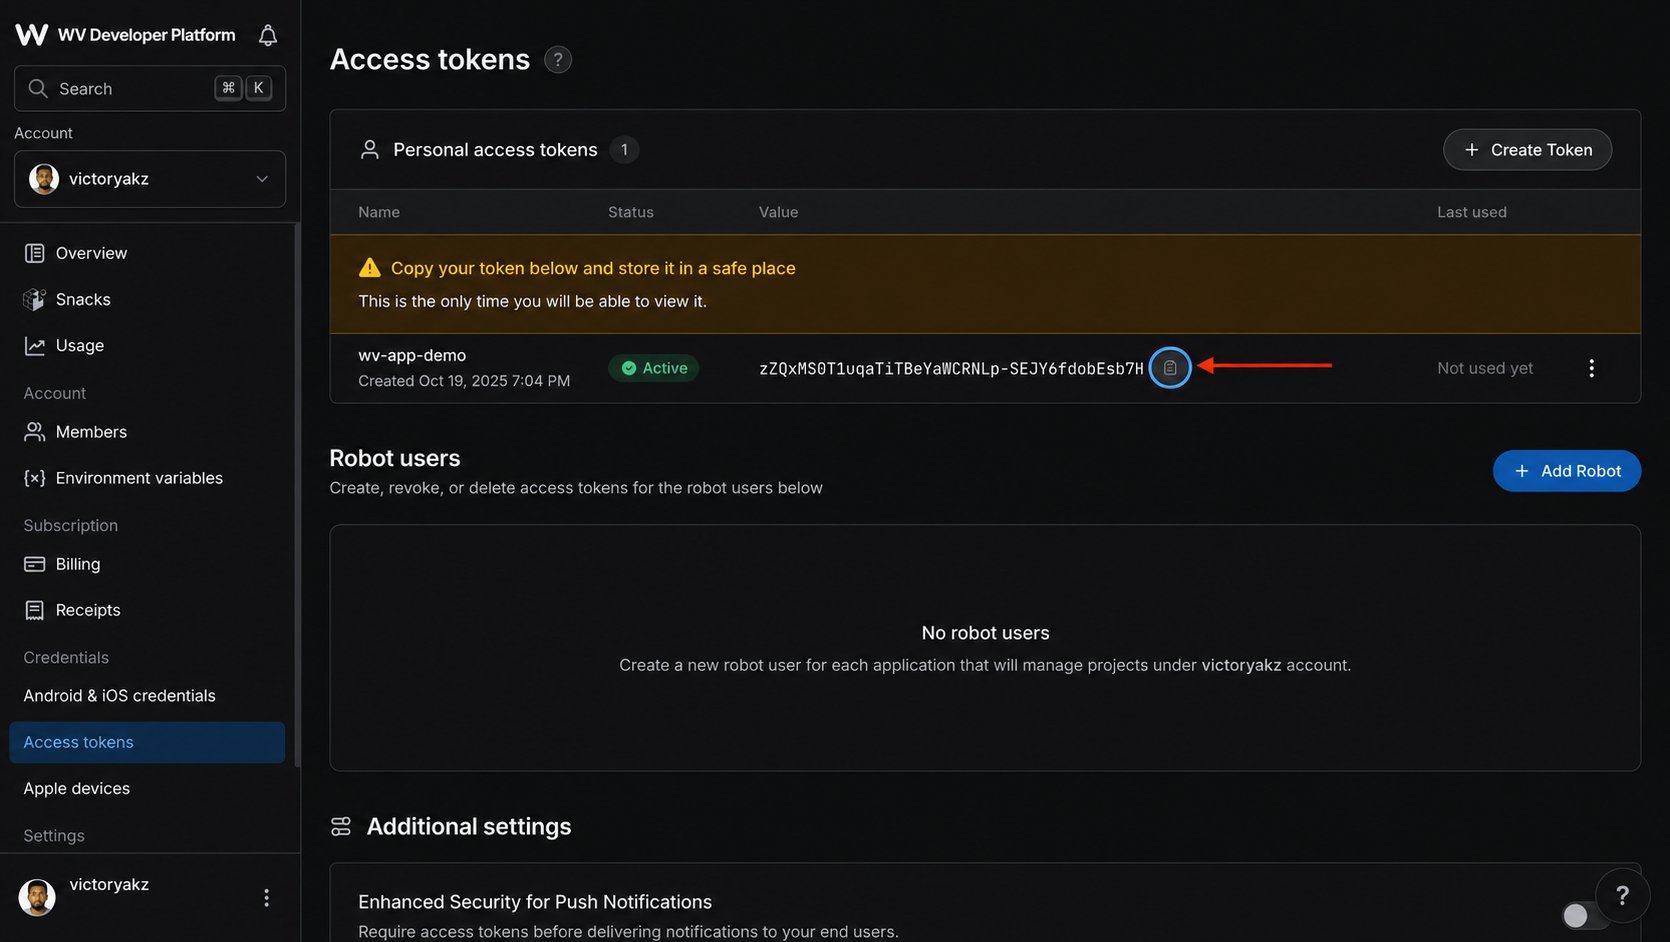This screenshot has height=942, width=1670.
Task: Click the Usage chart icon
Action: click(34, 346)
